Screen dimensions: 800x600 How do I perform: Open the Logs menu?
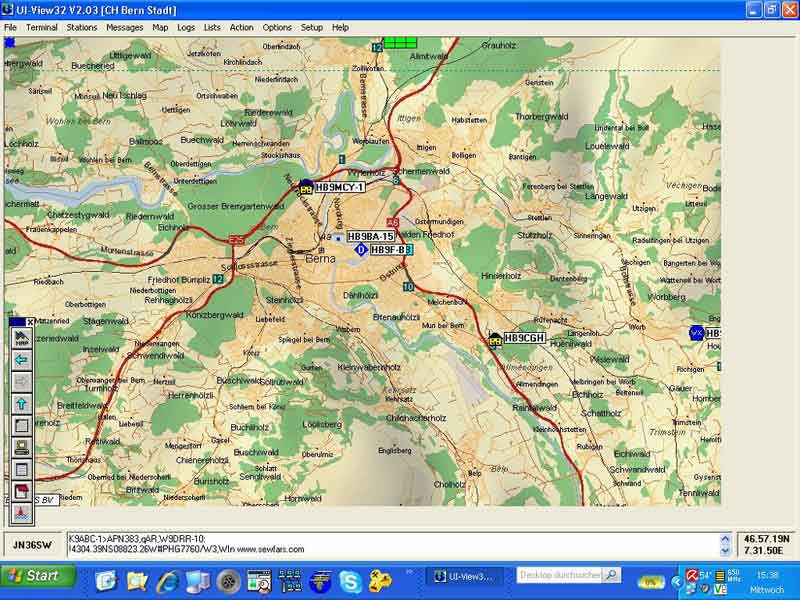(186, 28)
